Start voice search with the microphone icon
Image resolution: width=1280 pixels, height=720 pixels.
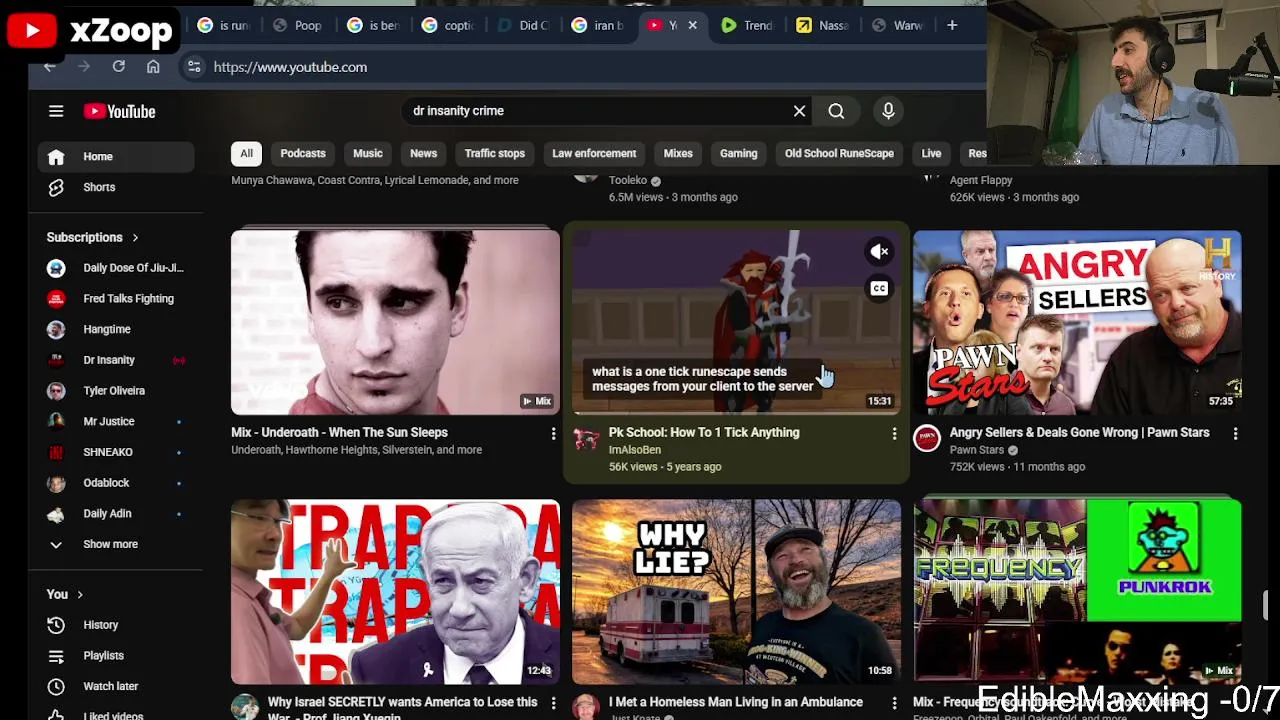[888, 111]
